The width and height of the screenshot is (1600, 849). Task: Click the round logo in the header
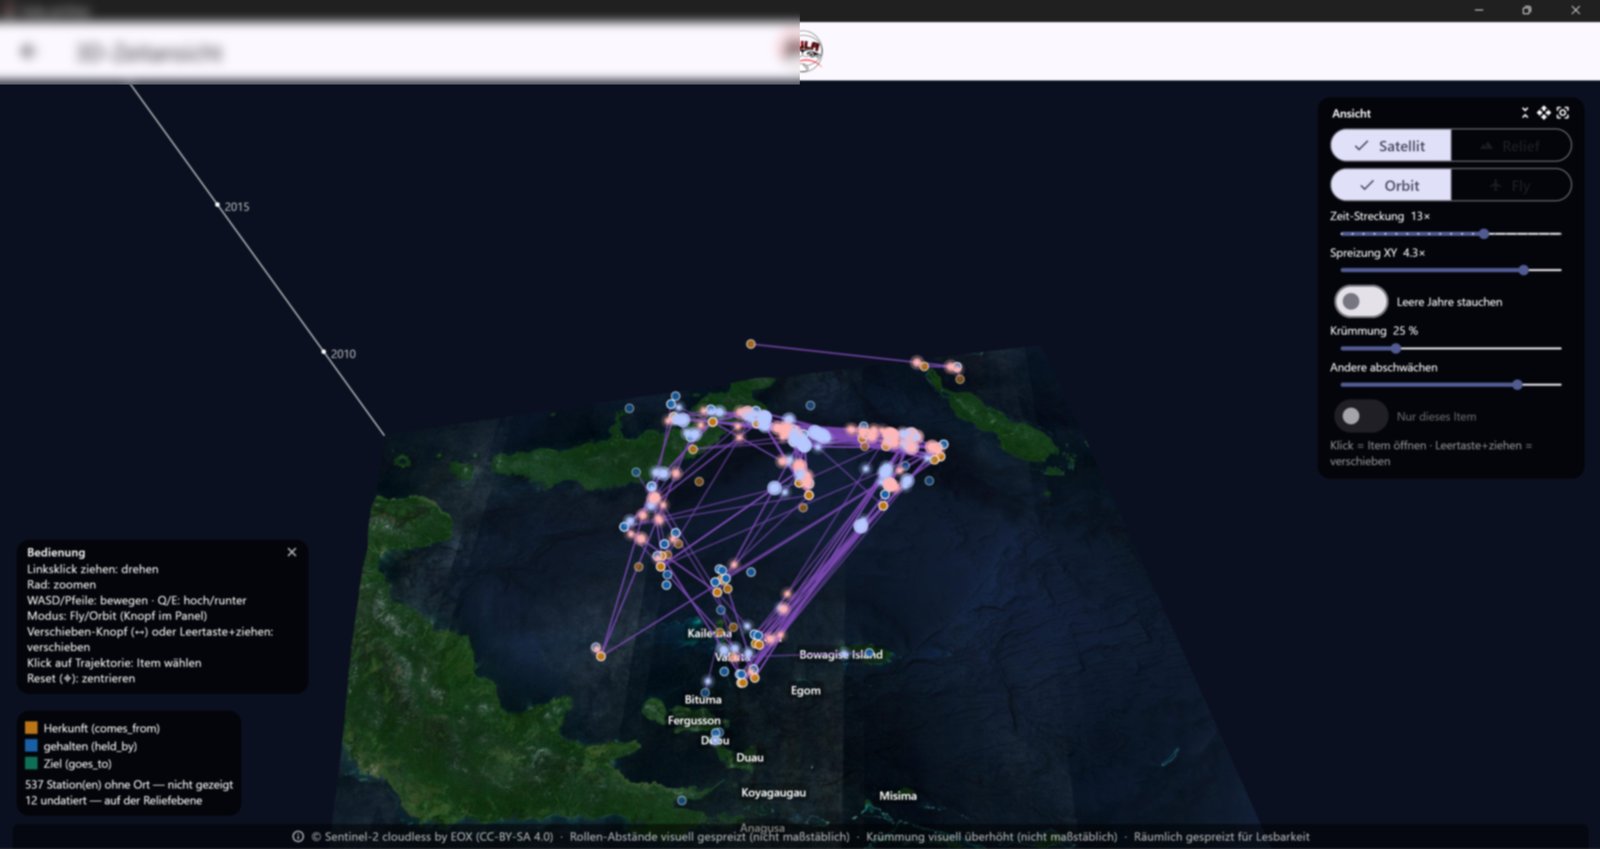click(x=808, y=51)
